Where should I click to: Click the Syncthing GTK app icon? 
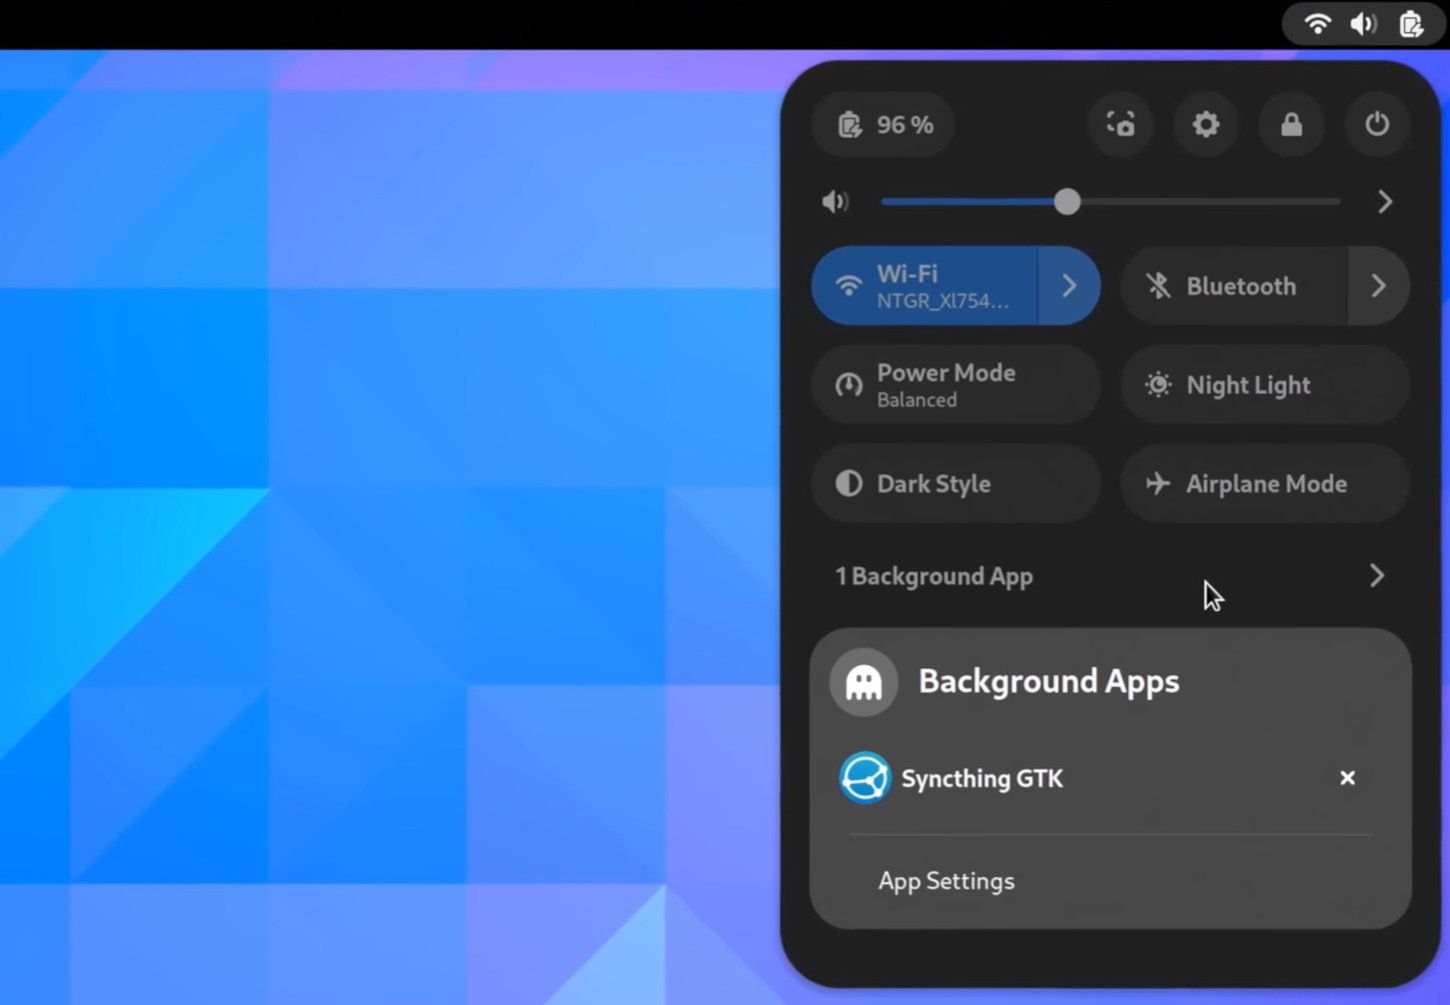tap(864, 778)
